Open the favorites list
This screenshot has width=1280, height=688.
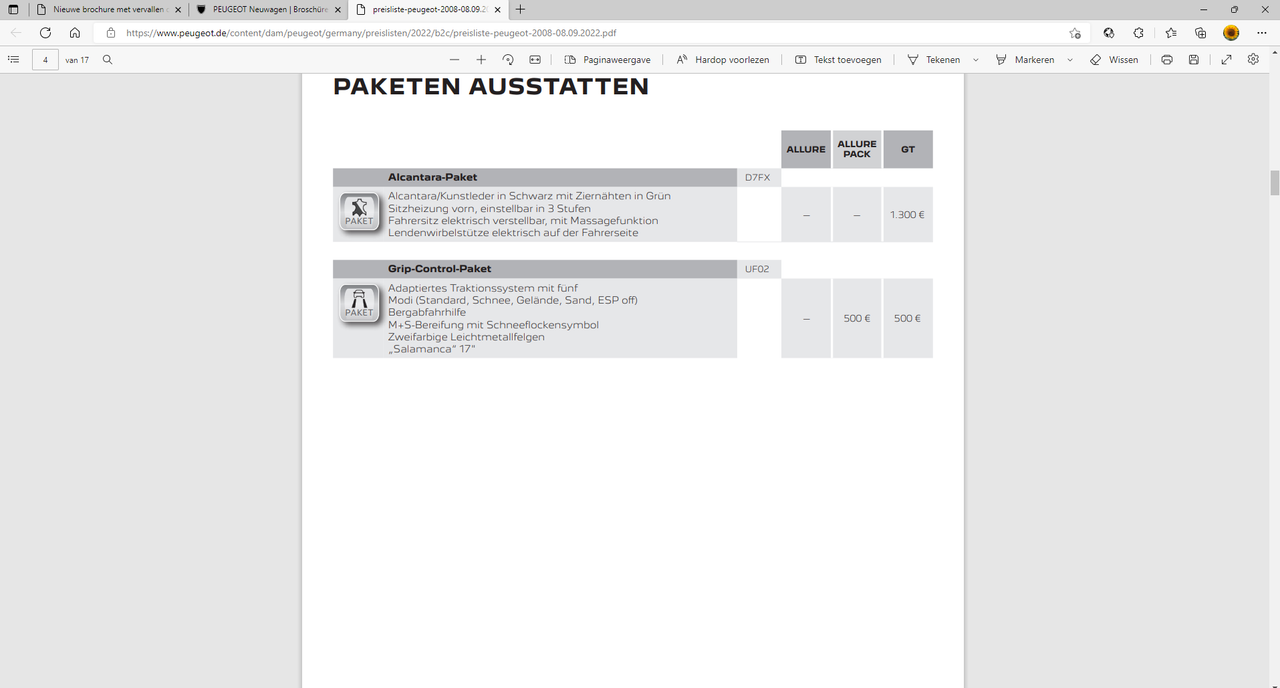(1170, 32)
